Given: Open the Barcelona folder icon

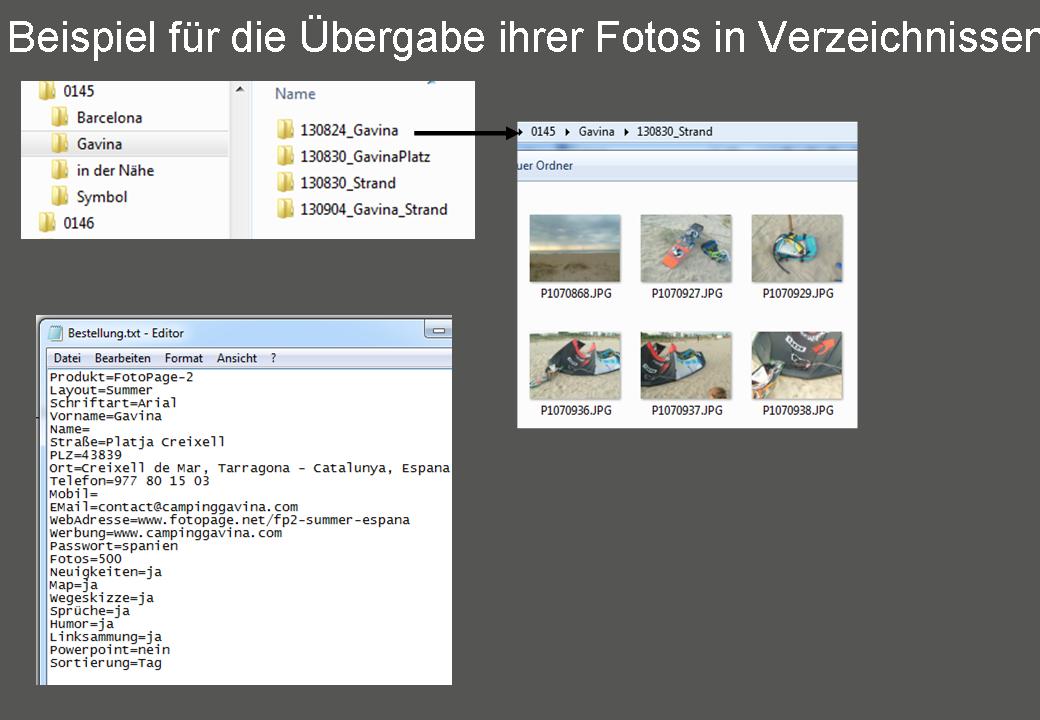Looking at the screenshot, I should pos(60,117).
